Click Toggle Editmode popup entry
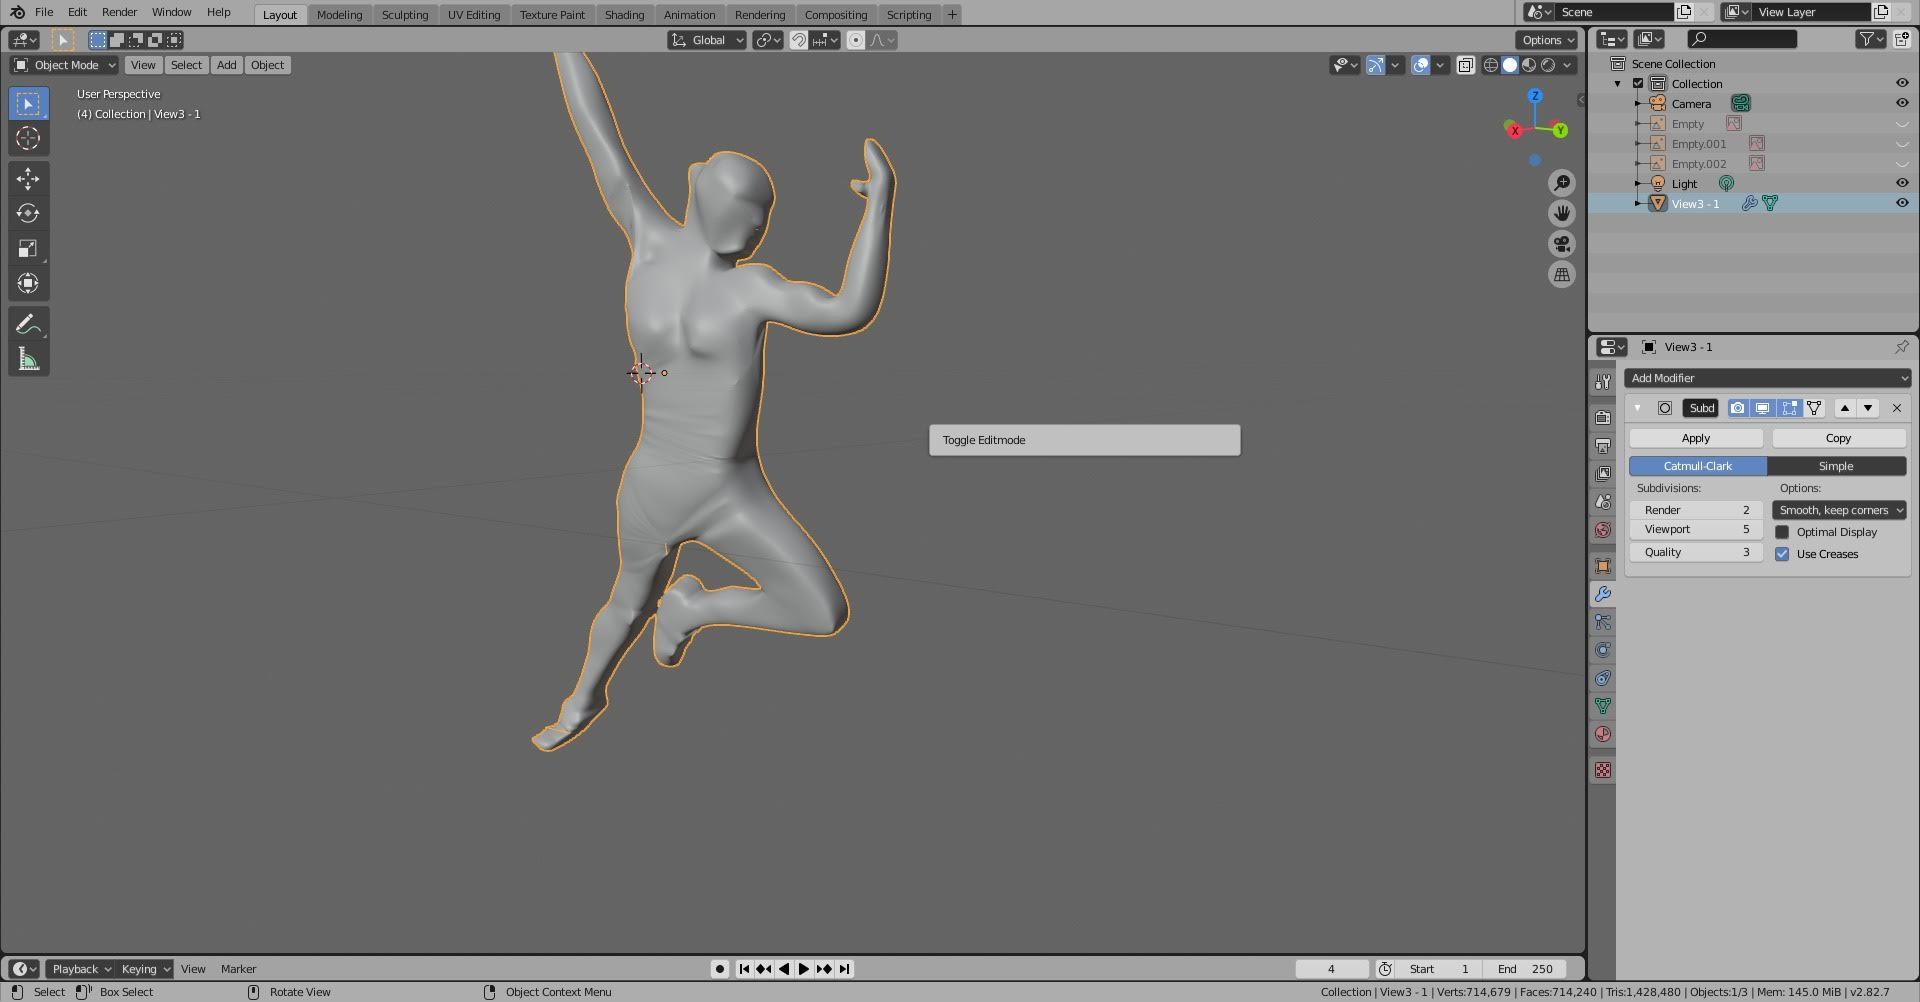 pos(1084,440)
